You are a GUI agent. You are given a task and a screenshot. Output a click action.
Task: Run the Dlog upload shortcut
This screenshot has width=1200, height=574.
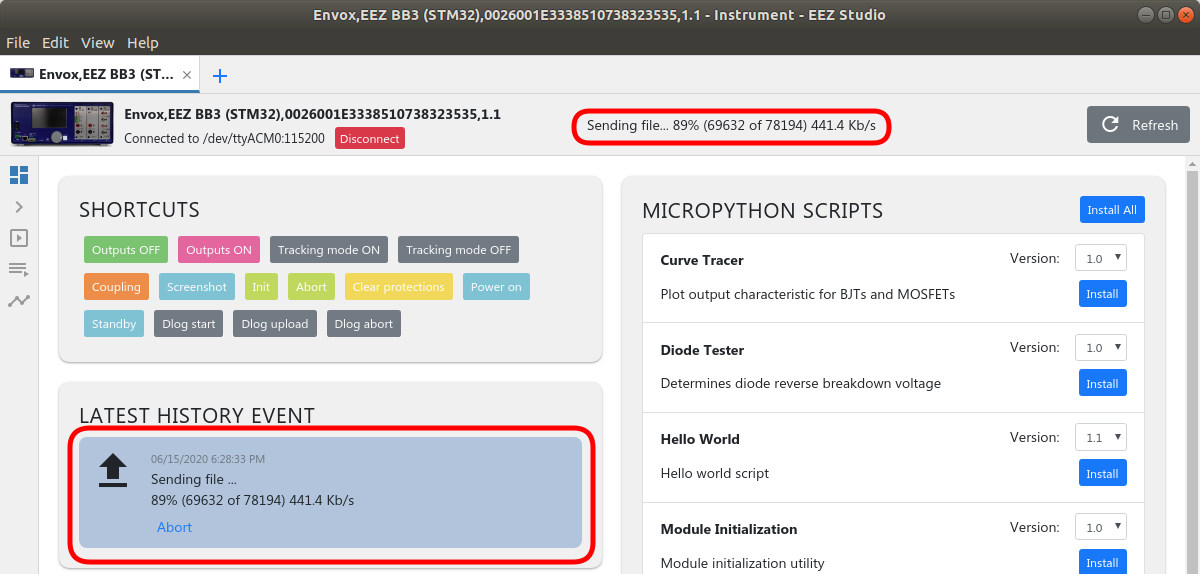coord(275,324)
